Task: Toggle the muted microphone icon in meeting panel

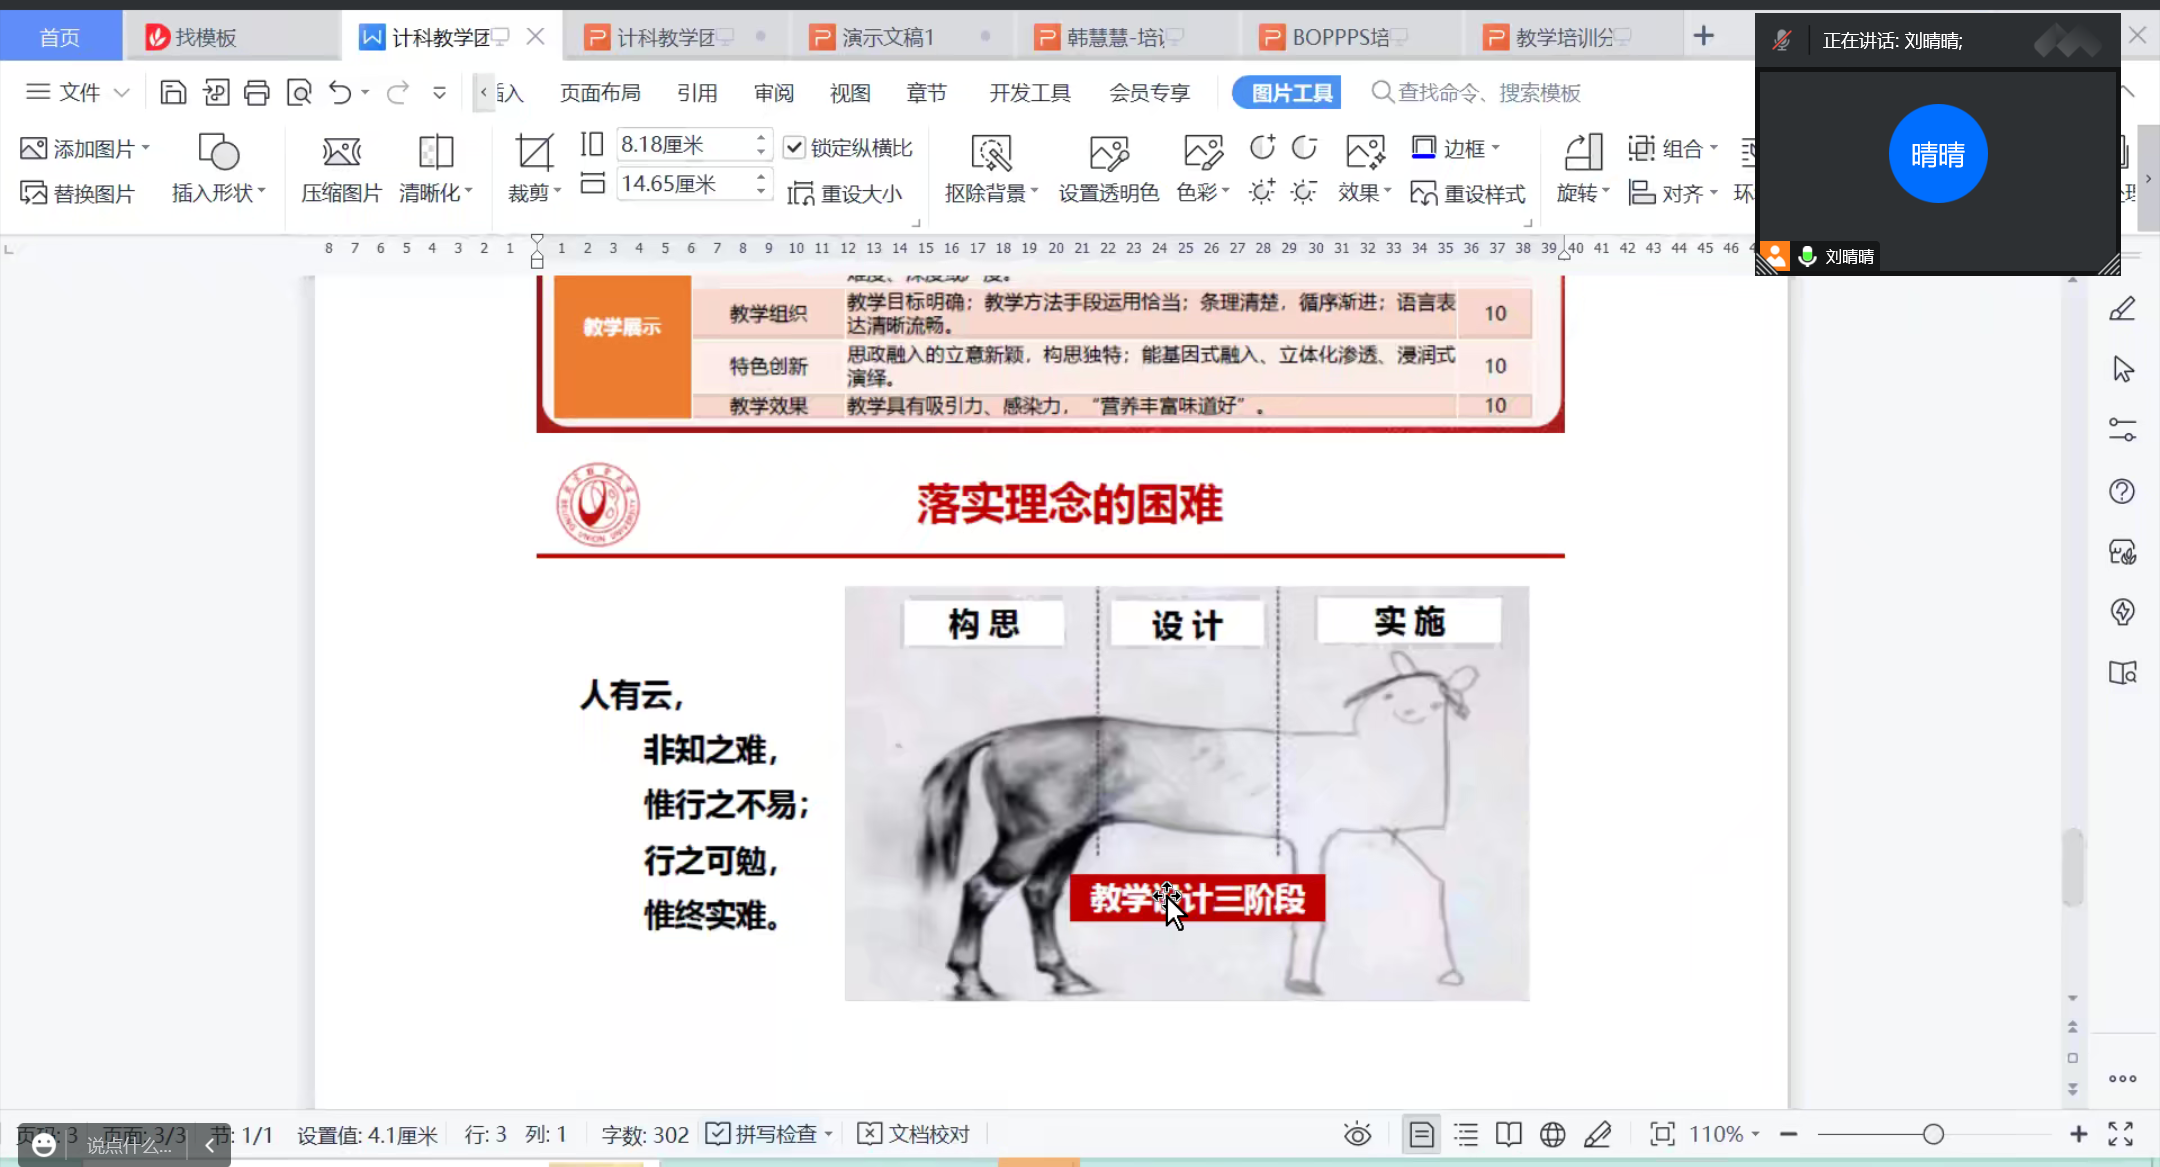Action: [x=1781, y=40]
